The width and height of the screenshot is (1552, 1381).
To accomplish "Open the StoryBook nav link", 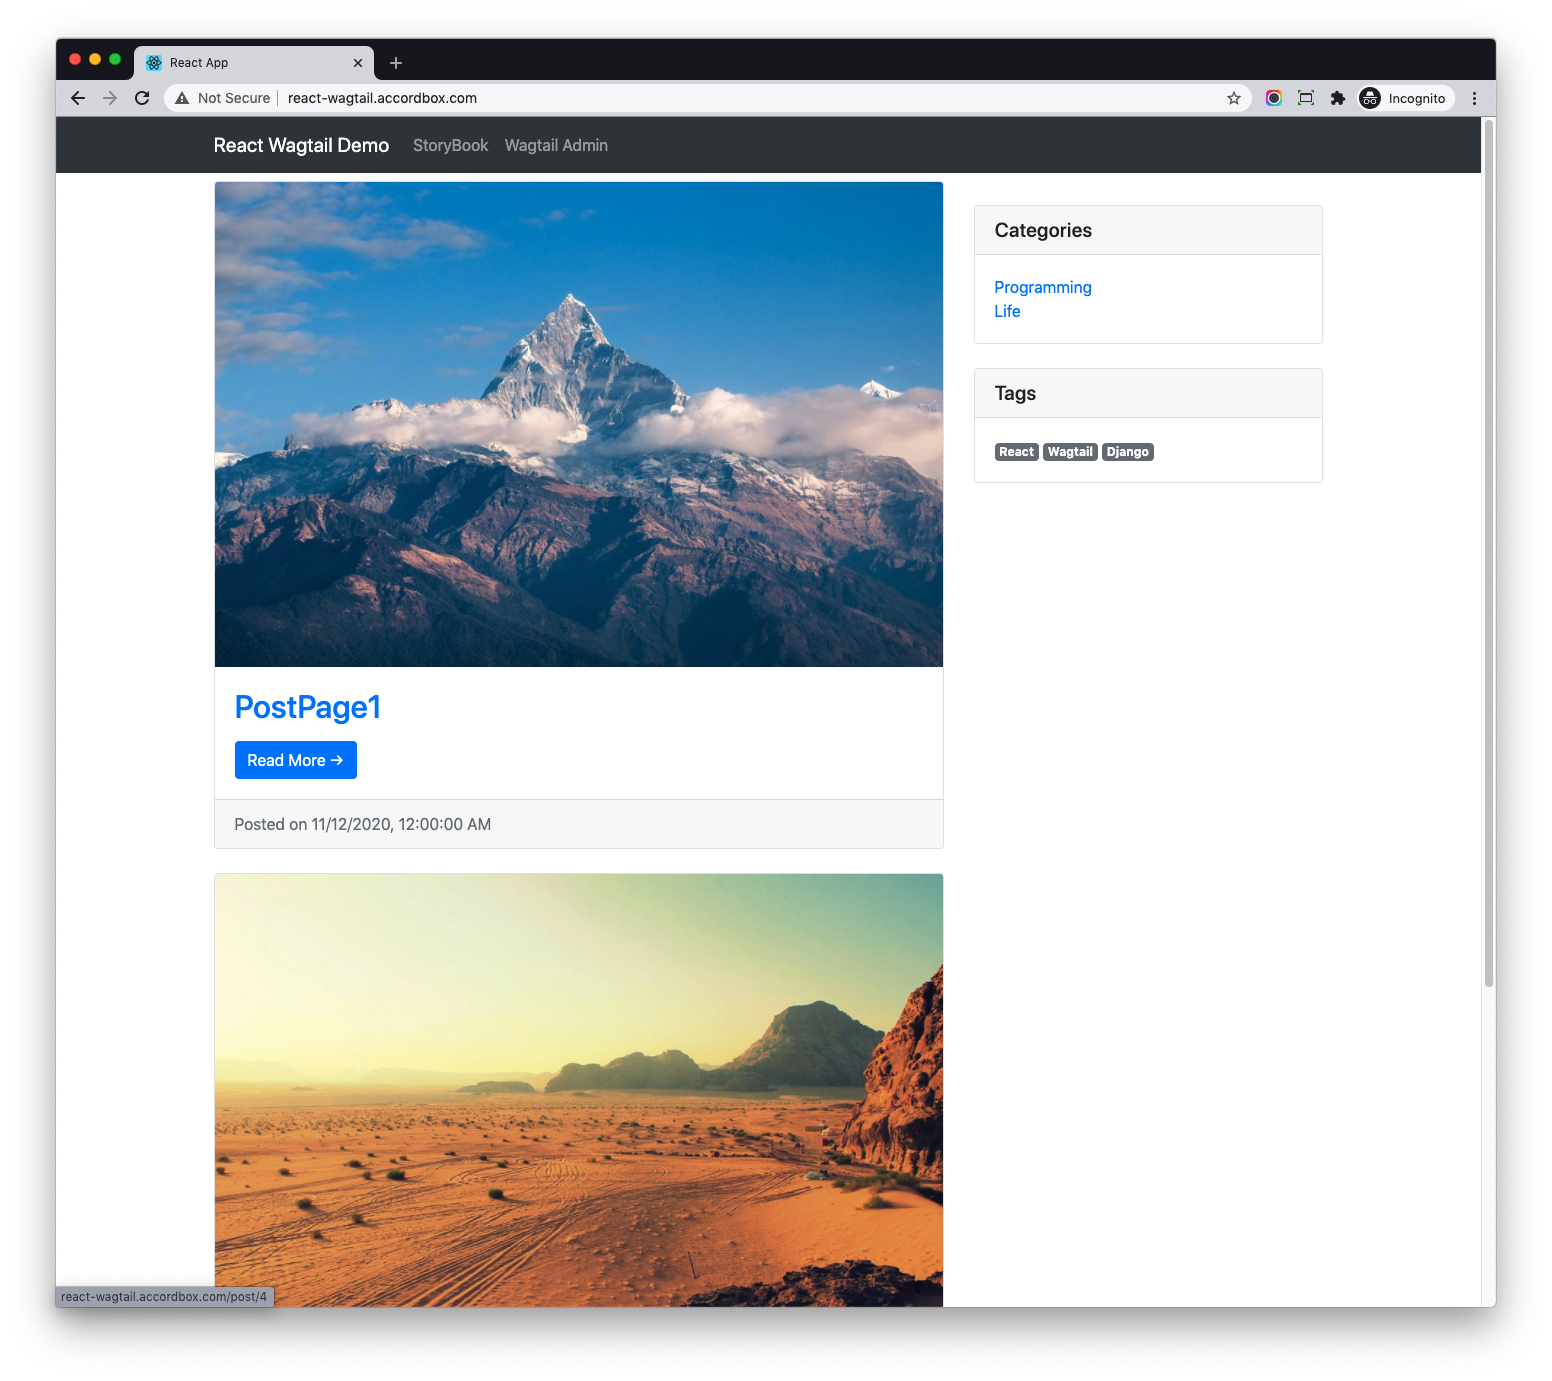I will pos(450,145).
